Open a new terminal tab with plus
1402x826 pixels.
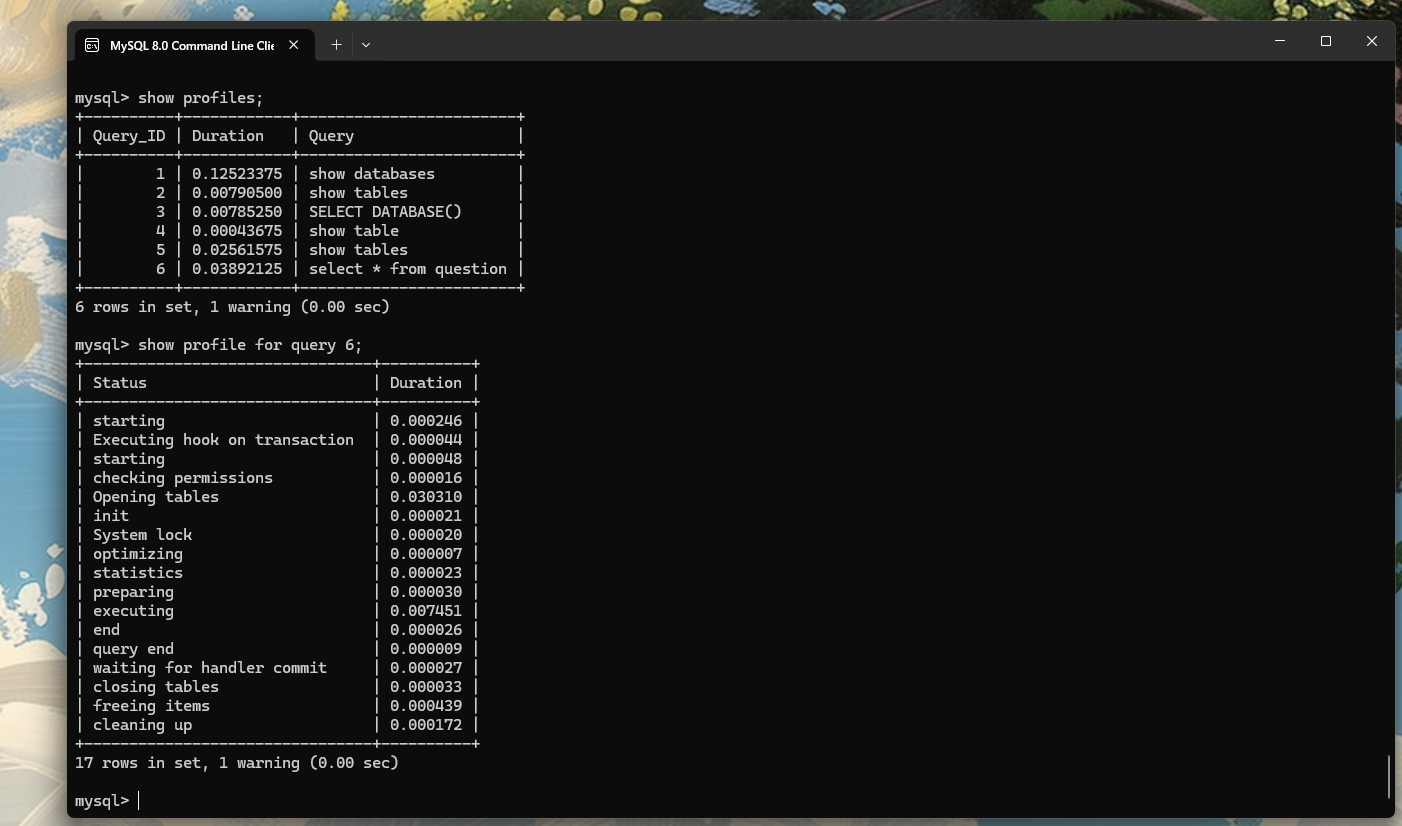336,45
